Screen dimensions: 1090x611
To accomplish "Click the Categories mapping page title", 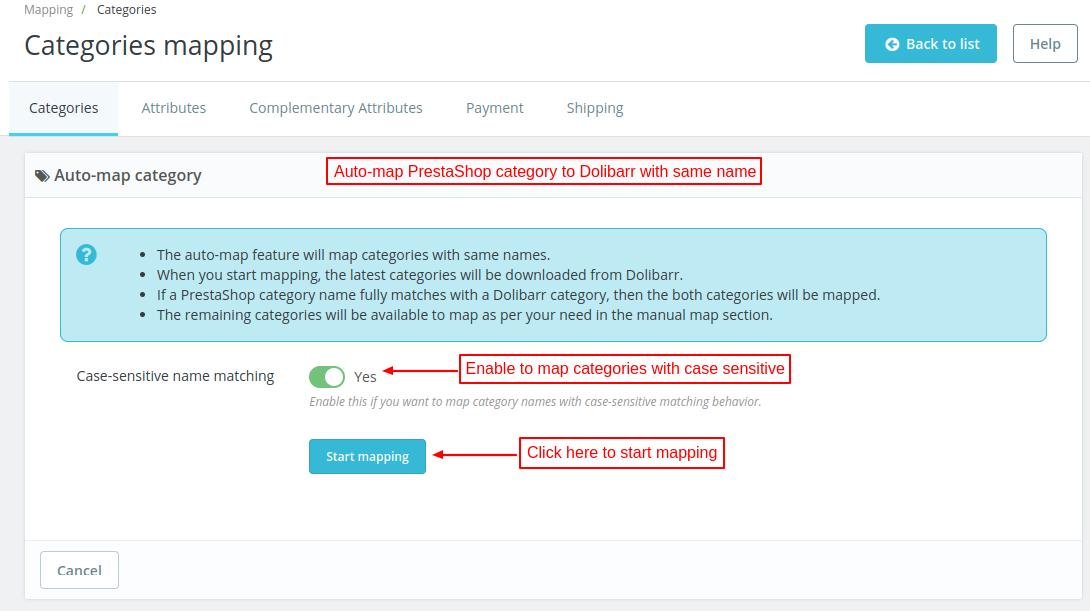I will coord(148,46).
